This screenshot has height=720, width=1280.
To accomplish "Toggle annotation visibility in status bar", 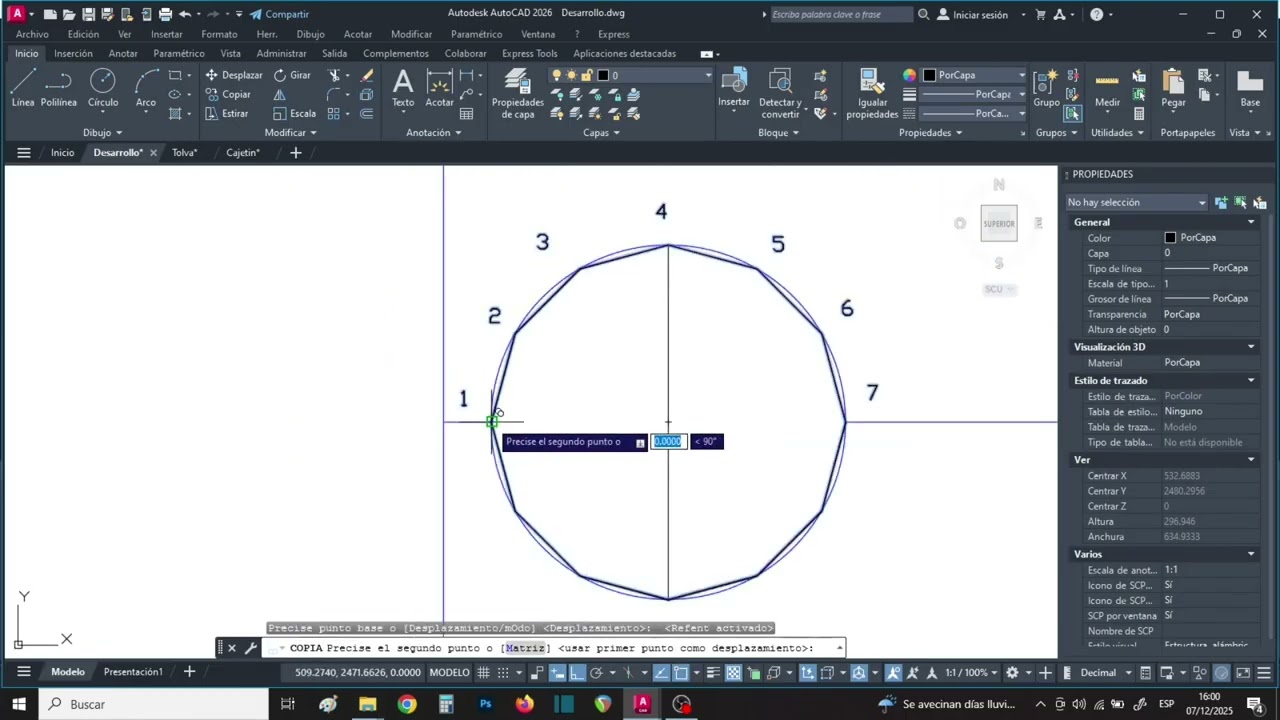I will [893, 673].
